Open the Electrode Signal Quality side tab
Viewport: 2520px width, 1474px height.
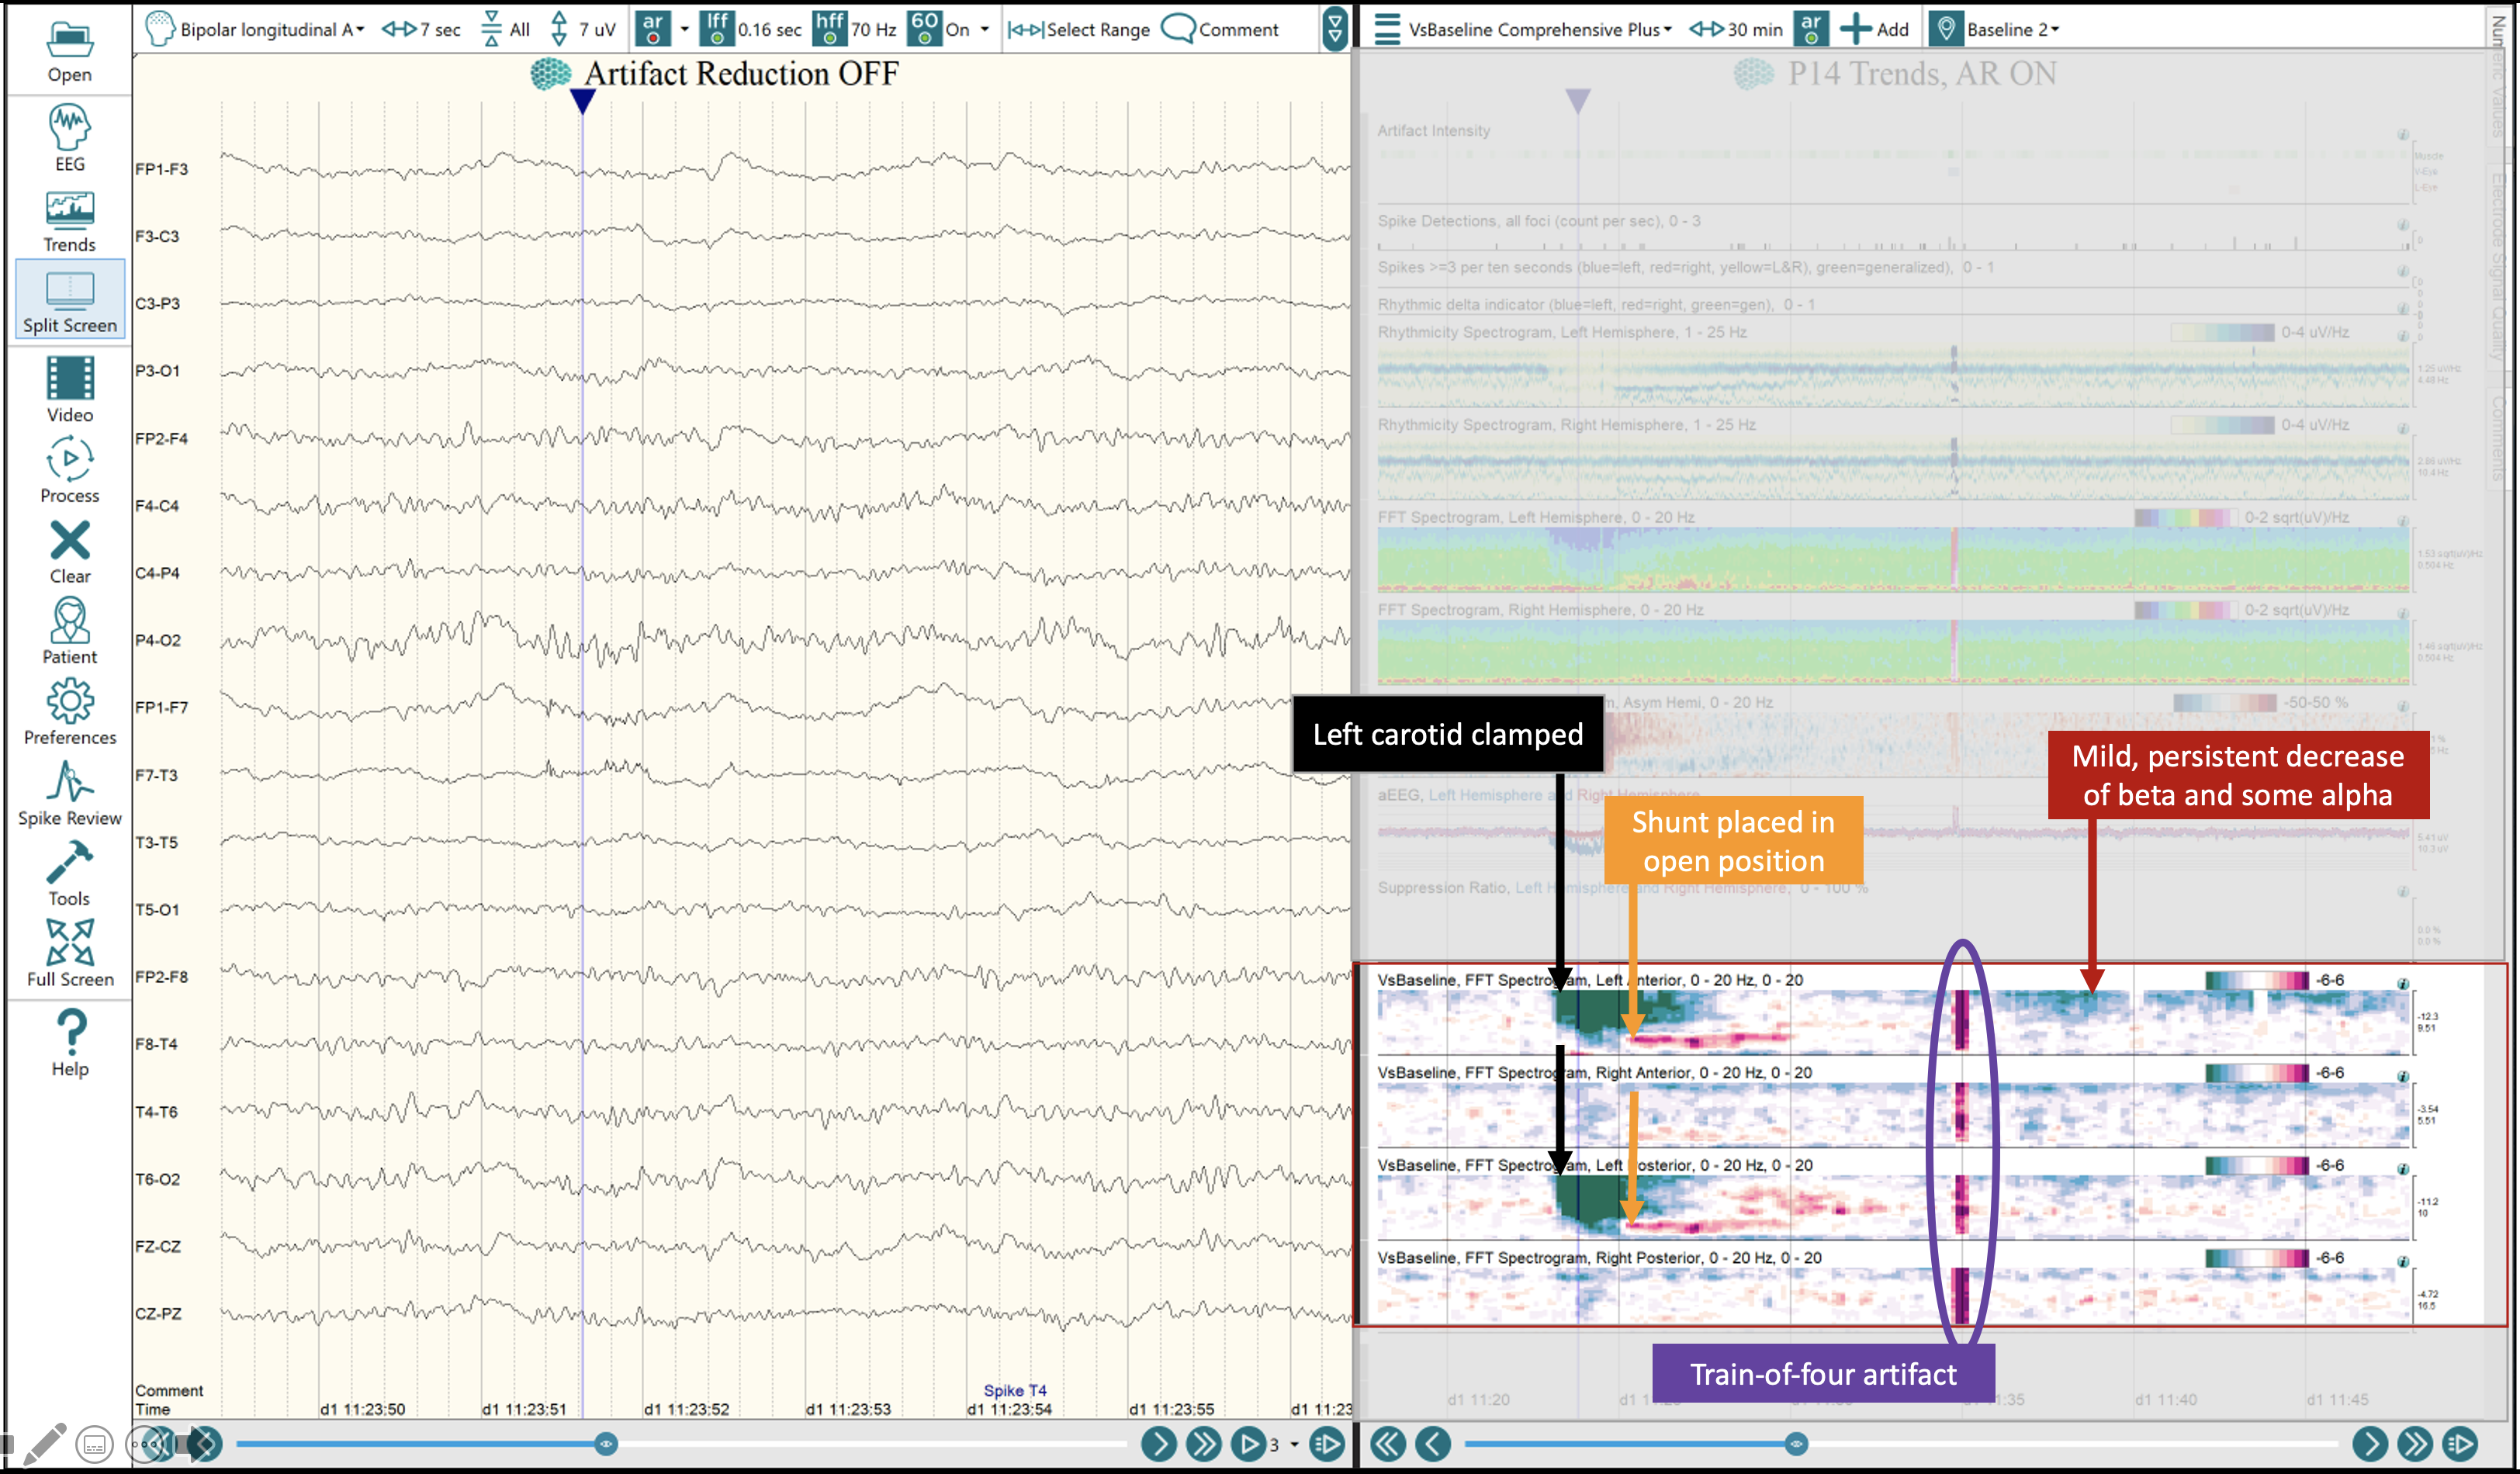[2497, 265]
